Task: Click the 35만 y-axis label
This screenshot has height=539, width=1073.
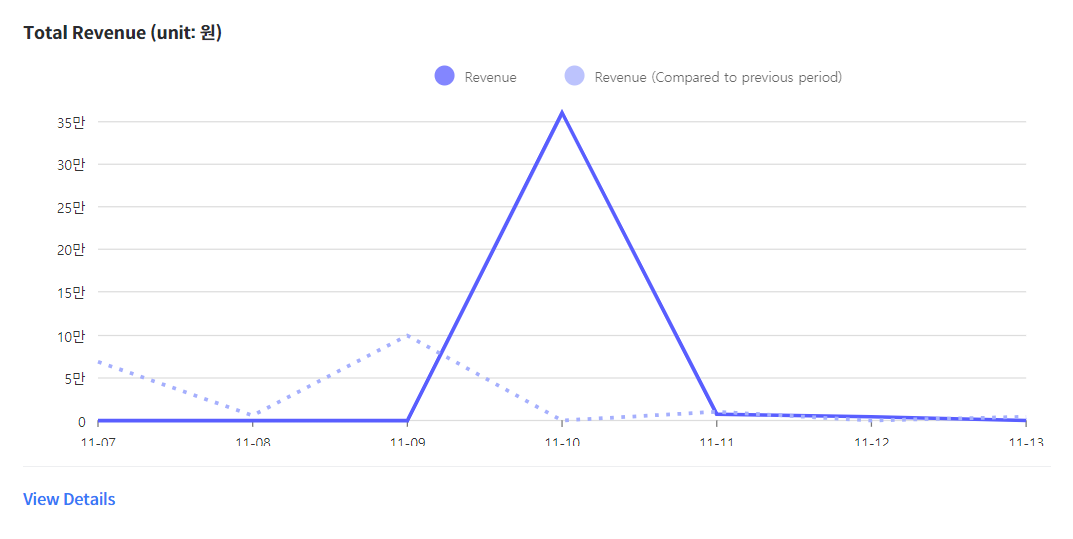Action: 71,122
